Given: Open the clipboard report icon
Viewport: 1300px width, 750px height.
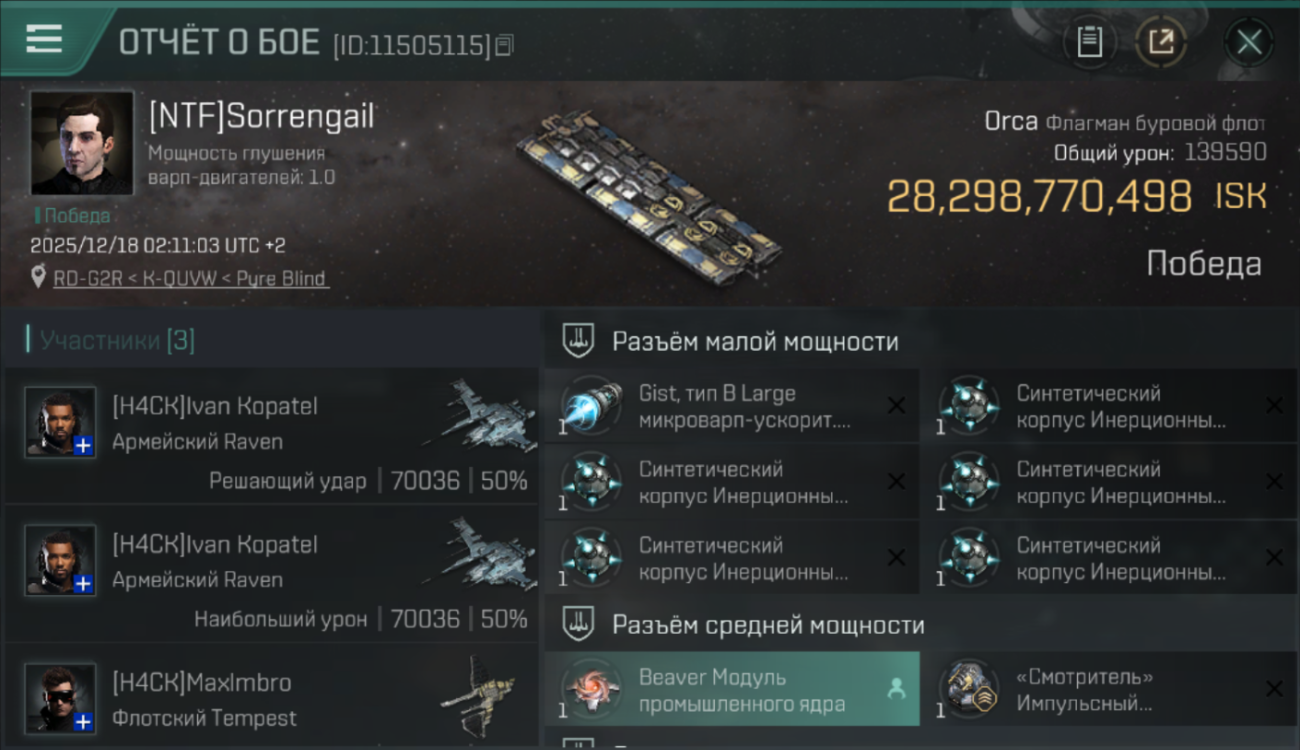Looking at the screenshot, I should click(1089, 42).
